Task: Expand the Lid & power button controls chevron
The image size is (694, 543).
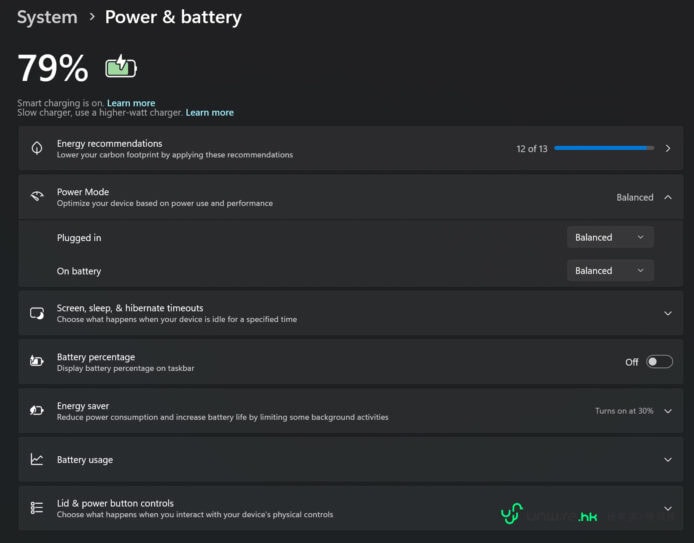Action: point(668,508)
